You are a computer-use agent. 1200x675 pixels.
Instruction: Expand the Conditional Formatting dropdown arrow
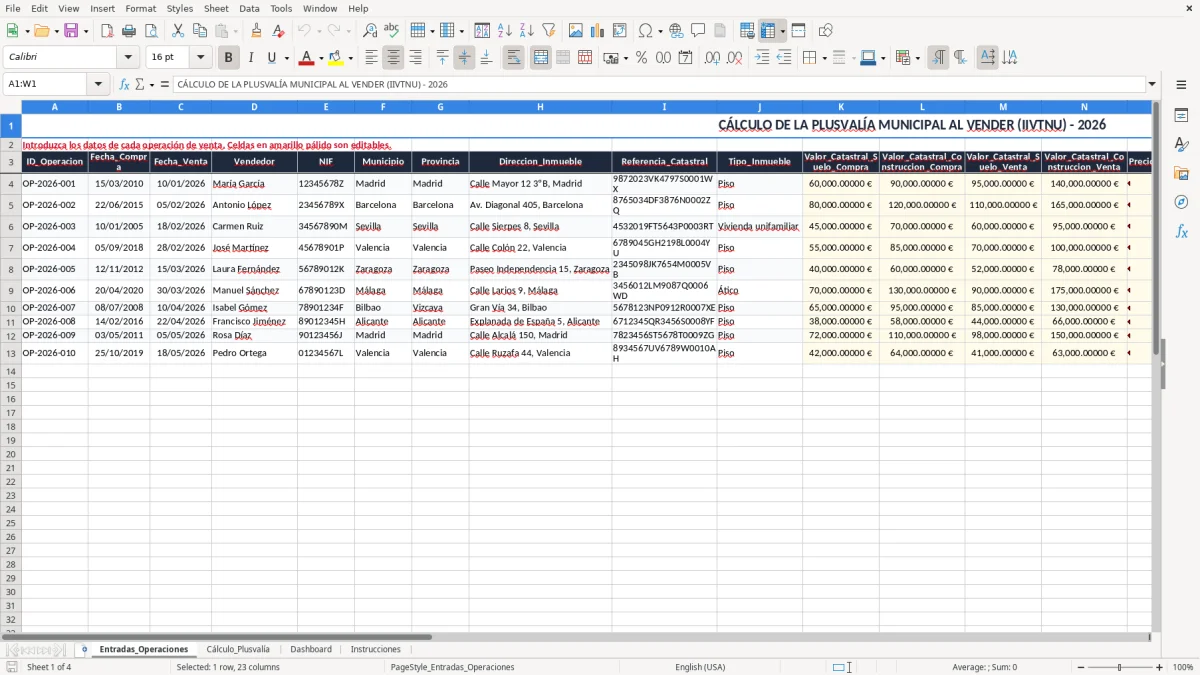coord(917,58)
